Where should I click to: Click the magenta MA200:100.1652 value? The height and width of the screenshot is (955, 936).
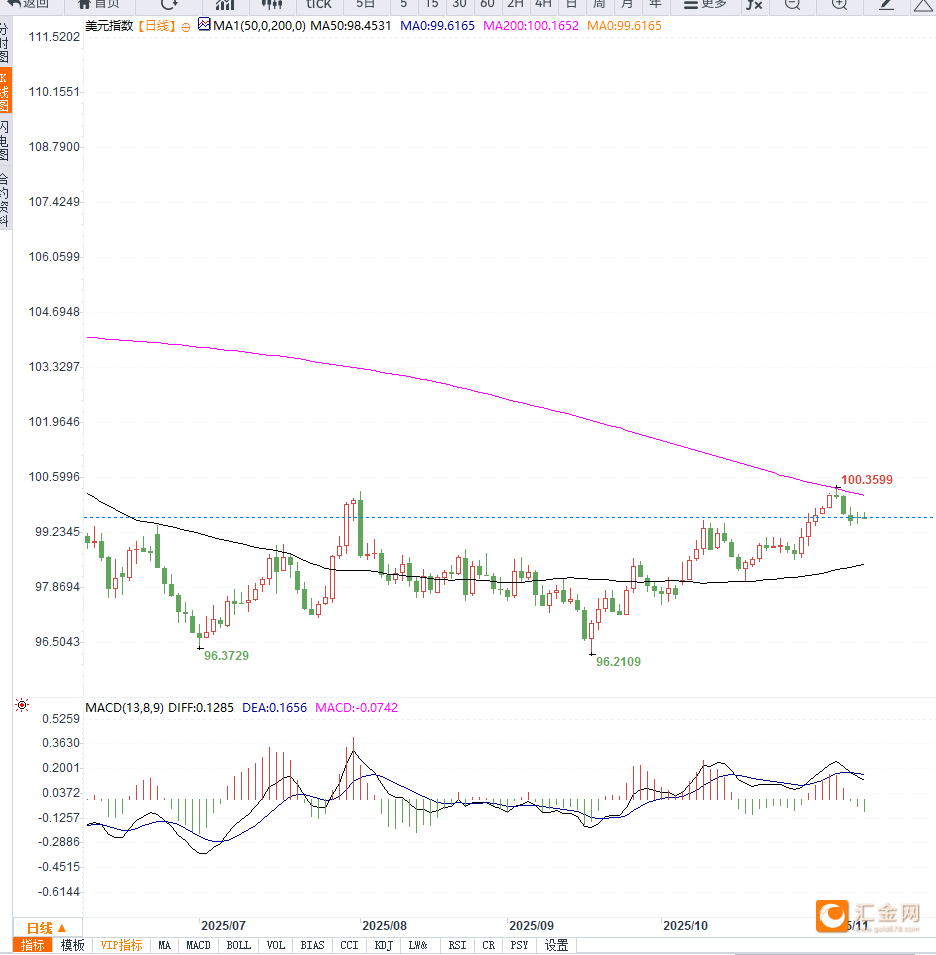tap(530, 26)
